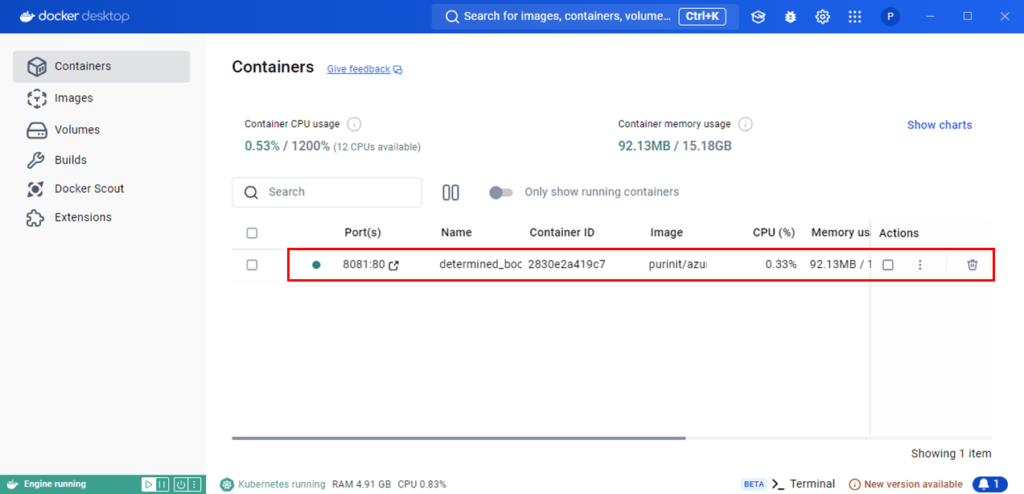Open Settings via the gear icon
Image resolution: width=1024 pixels, height=494 pixels.
click(822, 17)
